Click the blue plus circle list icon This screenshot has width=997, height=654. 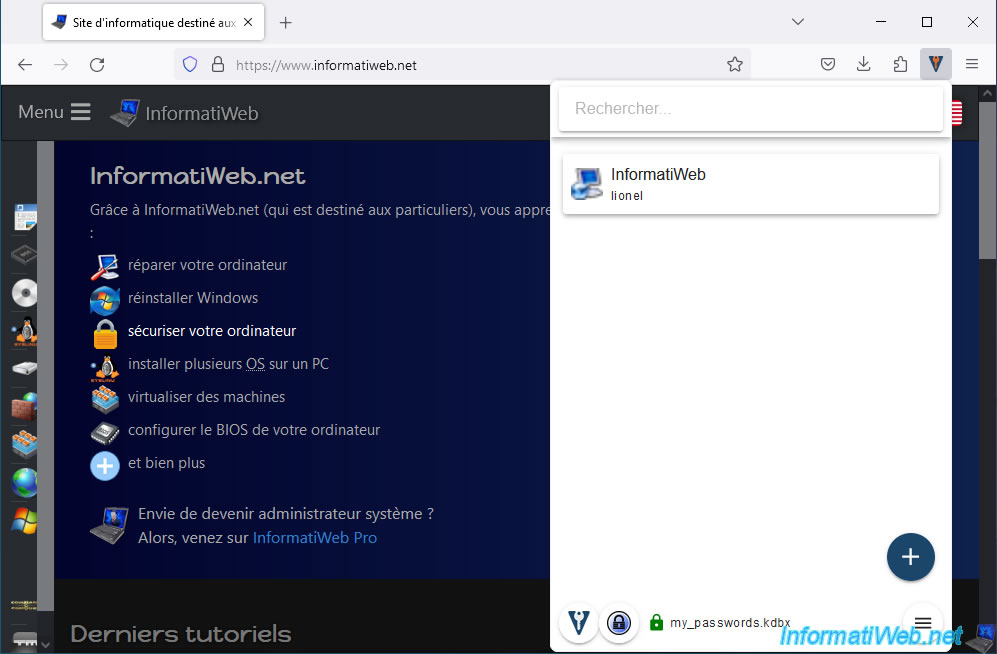(x=105, y=466)
